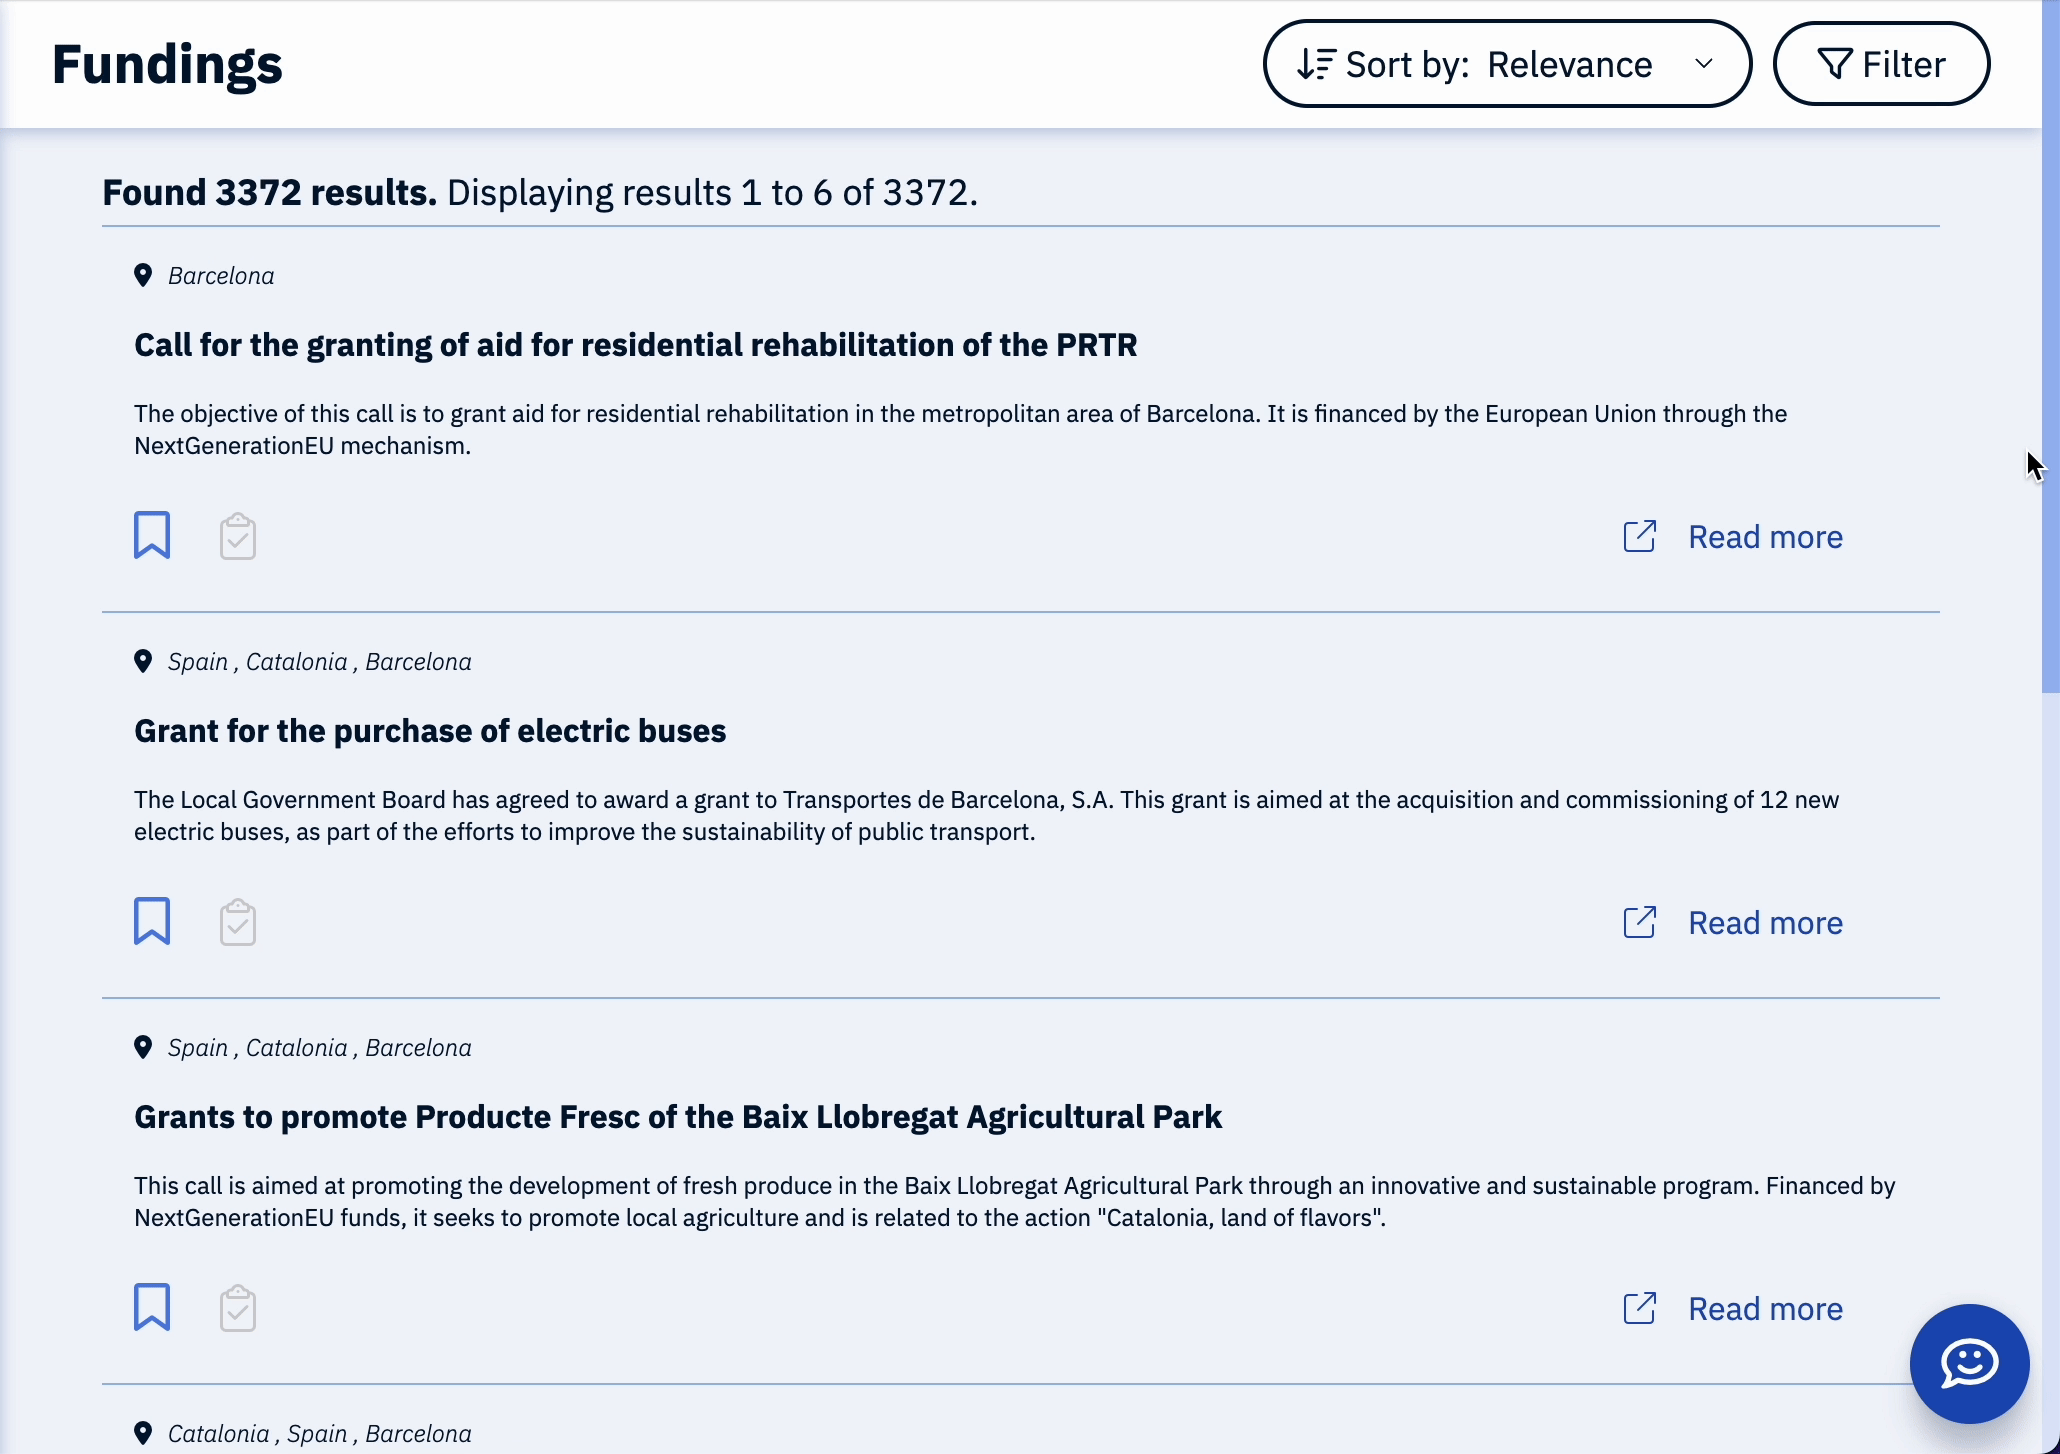Screen dimensions: 2060x1454
Task: Open the Sort by Relevance dropdown
Action: pyautogui.click(x=1507, y=64)
